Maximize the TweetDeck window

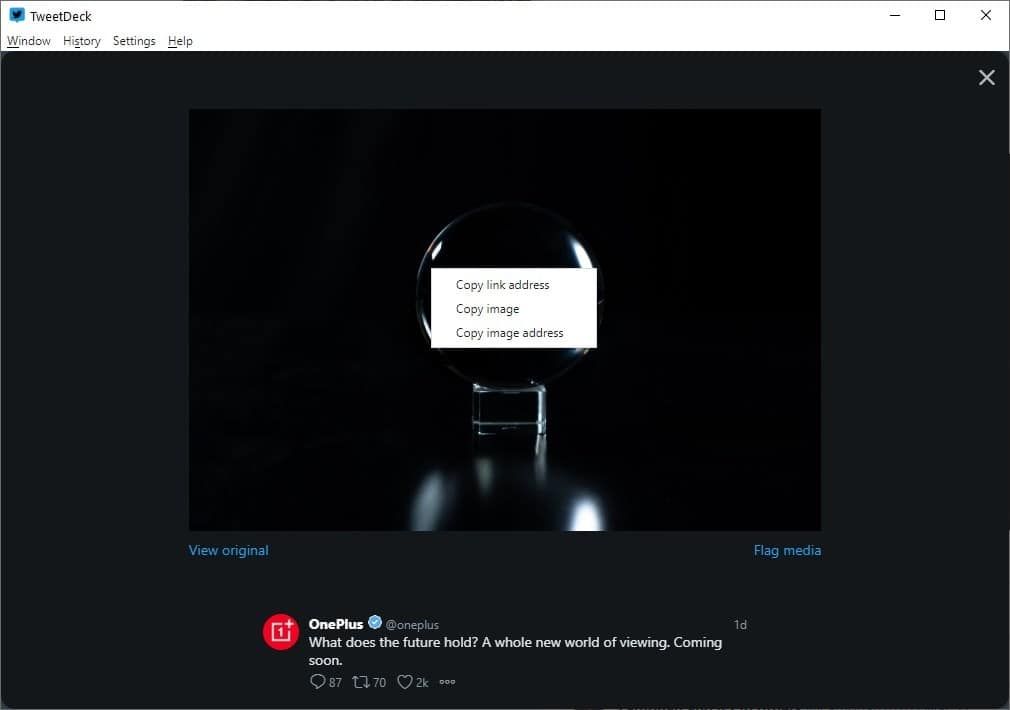[x=940, y=15]
